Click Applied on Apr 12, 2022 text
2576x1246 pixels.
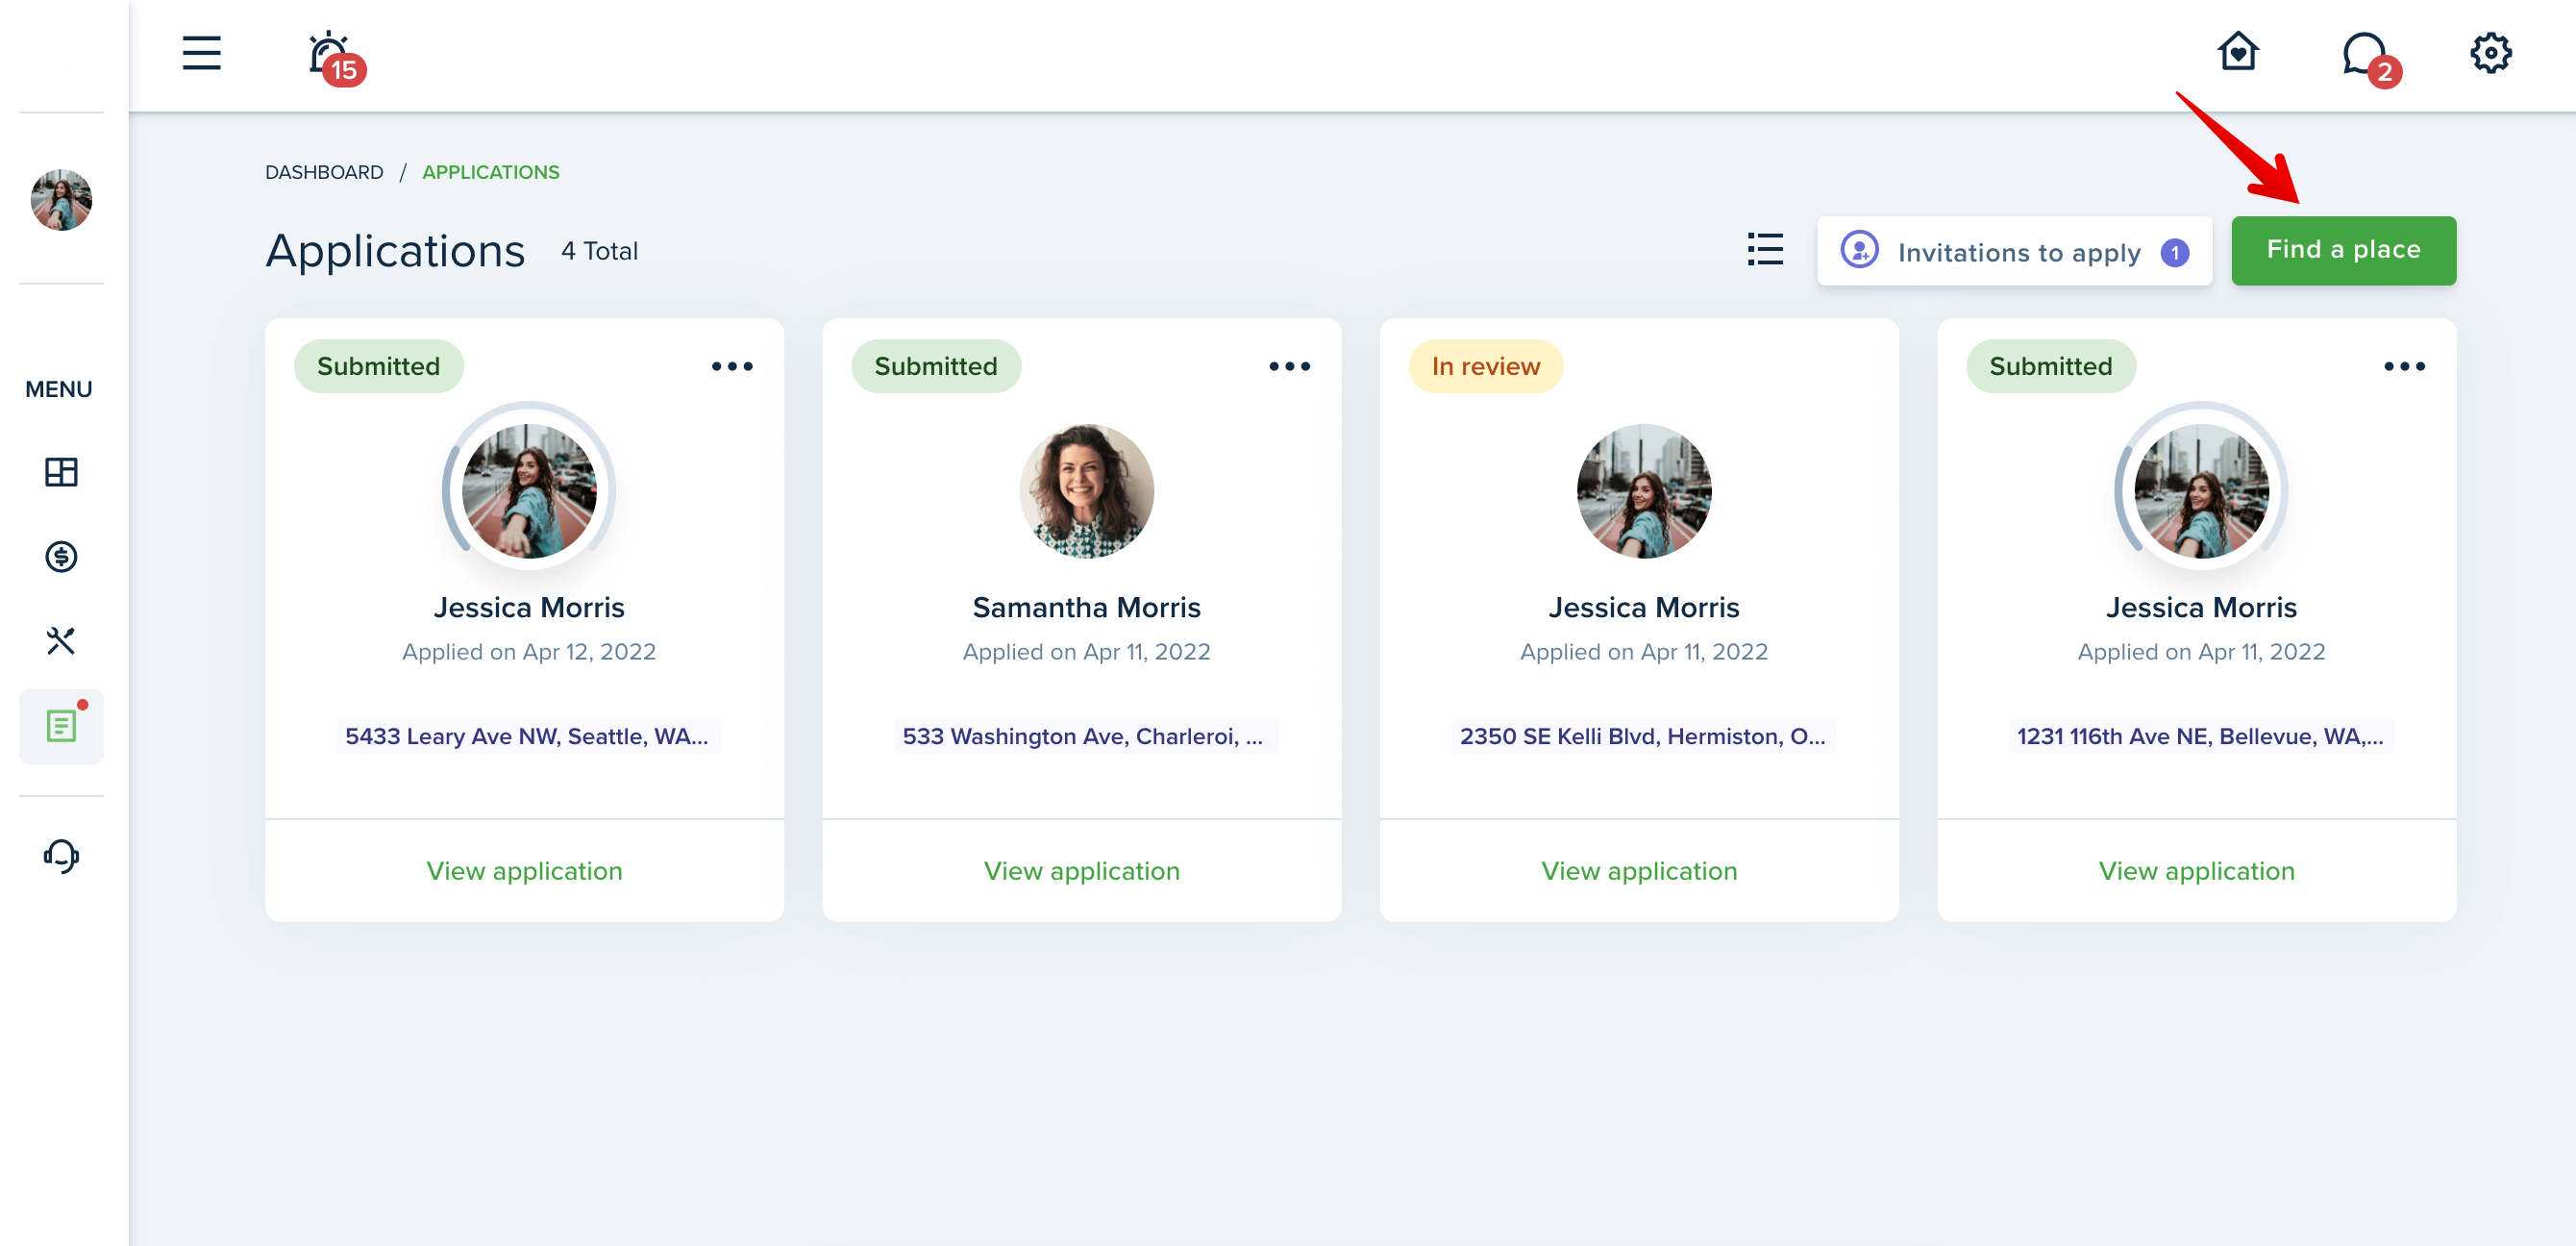click(529, 652)
